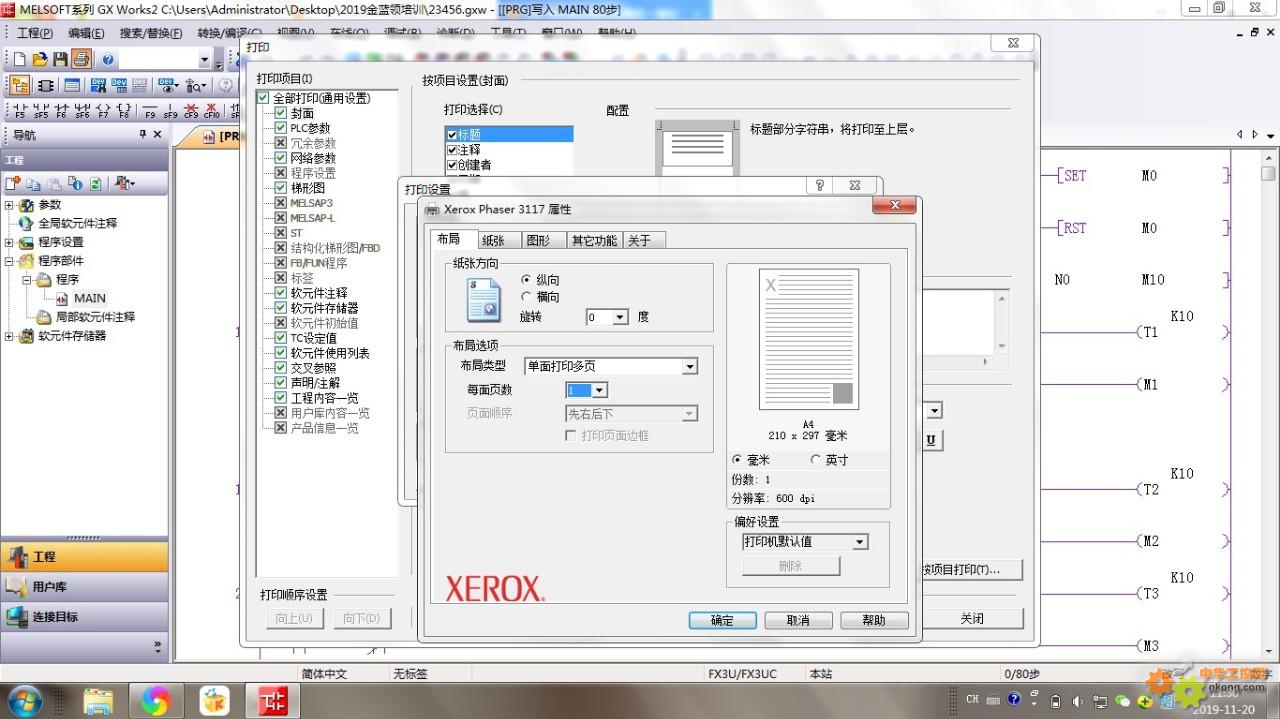Expand the 程序设置 tree node
Screen dimensions: 1280x719
[x=10, y=242]
